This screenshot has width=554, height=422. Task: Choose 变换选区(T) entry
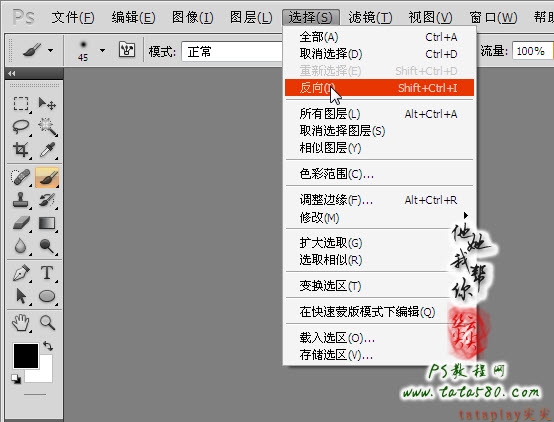(x=379, y=286)
